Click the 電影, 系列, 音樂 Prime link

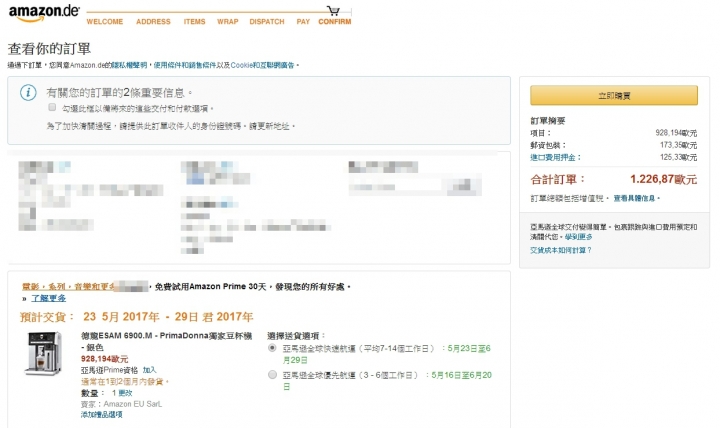68,287
